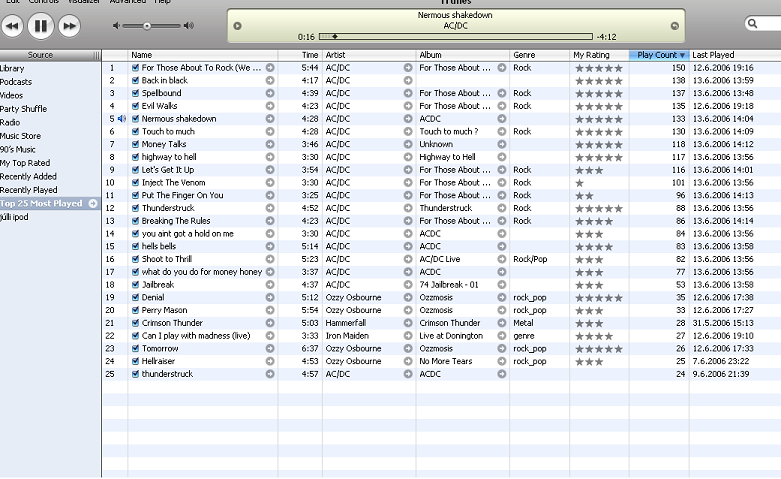Click the album arrow for 74 Jailbreak - 01
This screenshot has width=781, height=479.
tap(502, 285)
